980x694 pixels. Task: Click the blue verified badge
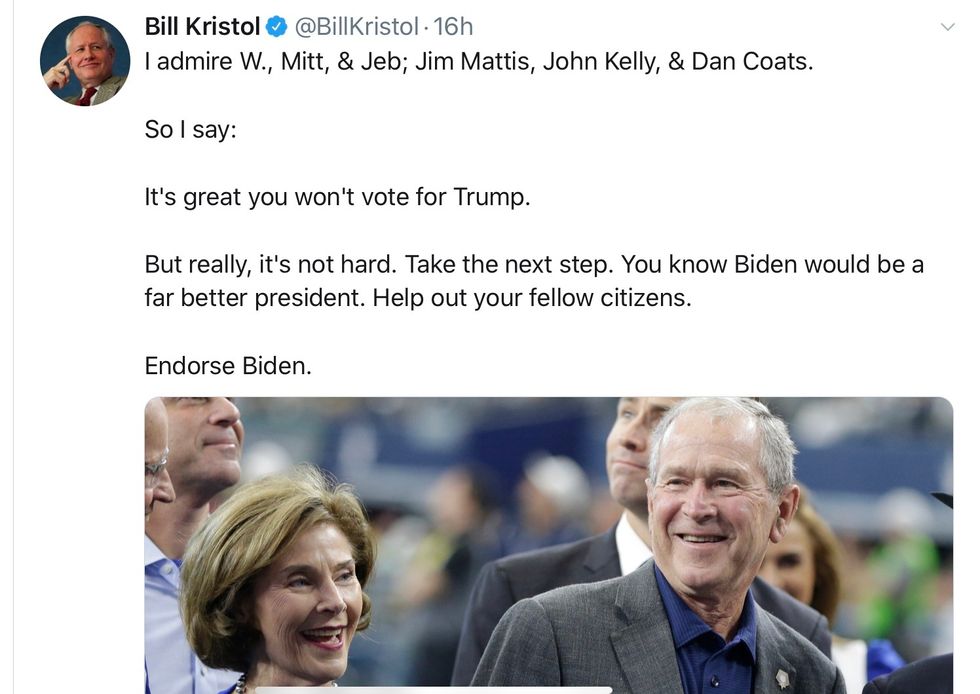(x=277, y=27)
